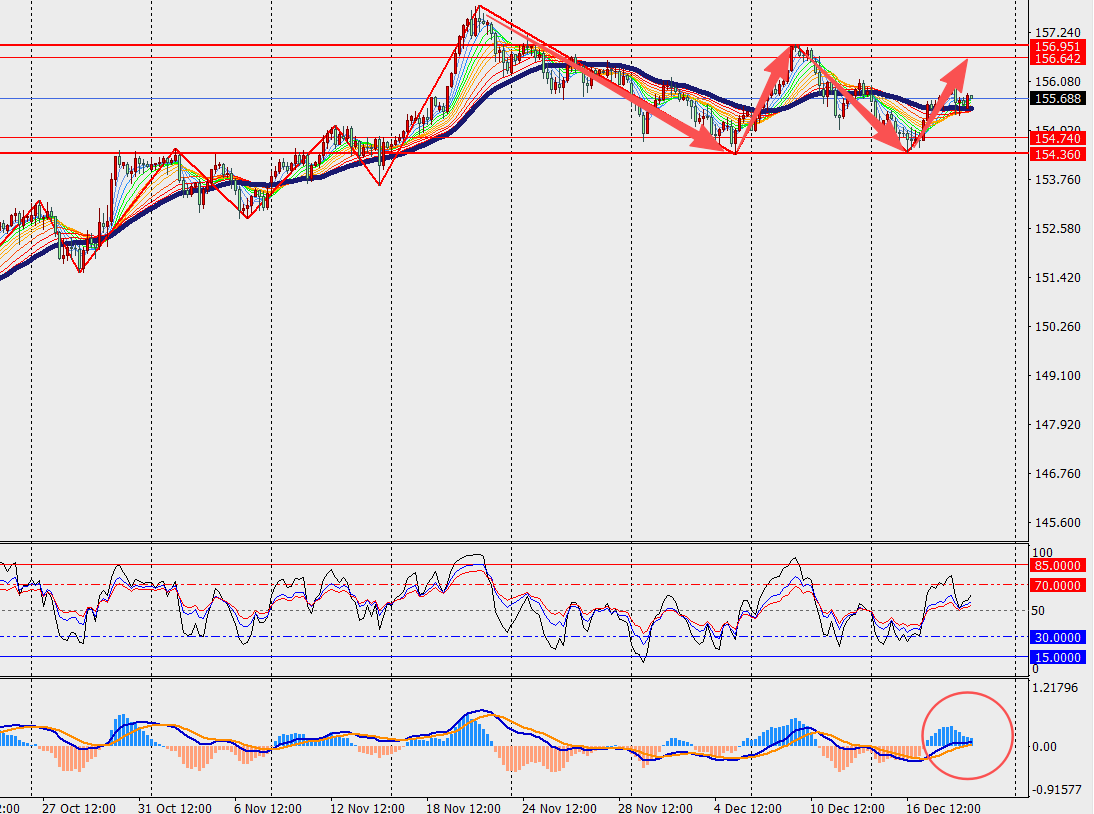
Task: Click the red 154.740 price level label
Action: (1058, 138)
